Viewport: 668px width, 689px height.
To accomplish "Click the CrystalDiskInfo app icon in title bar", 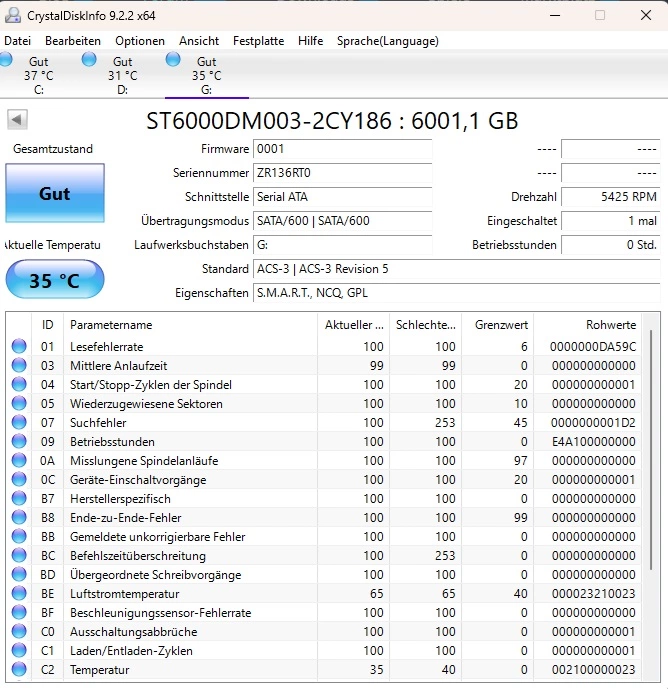I will coord(13,15).
